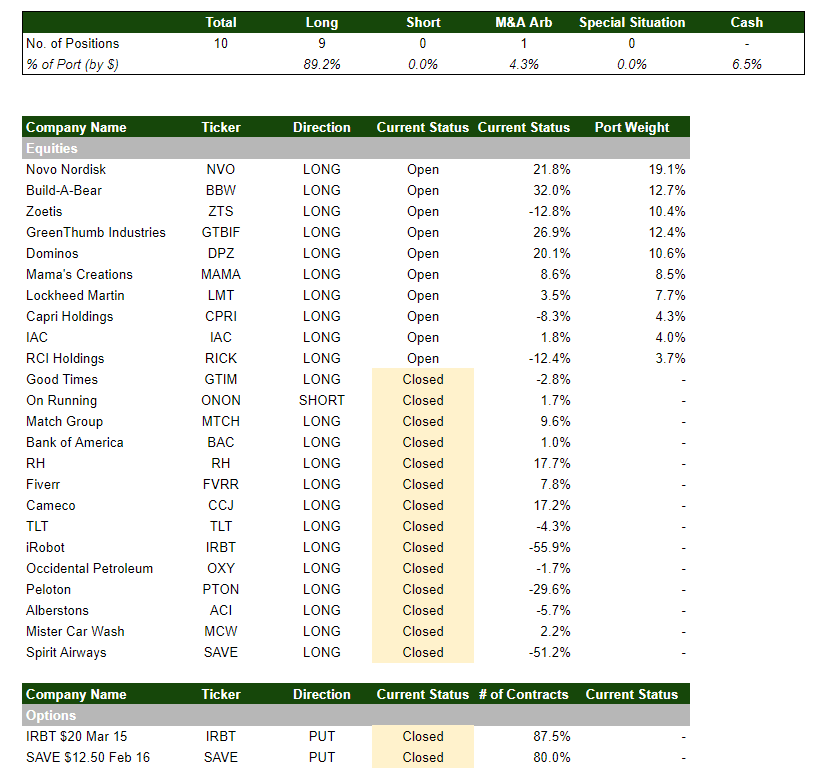Click the M&A Arb summary header
817x778 pixels.
[524, 22]
